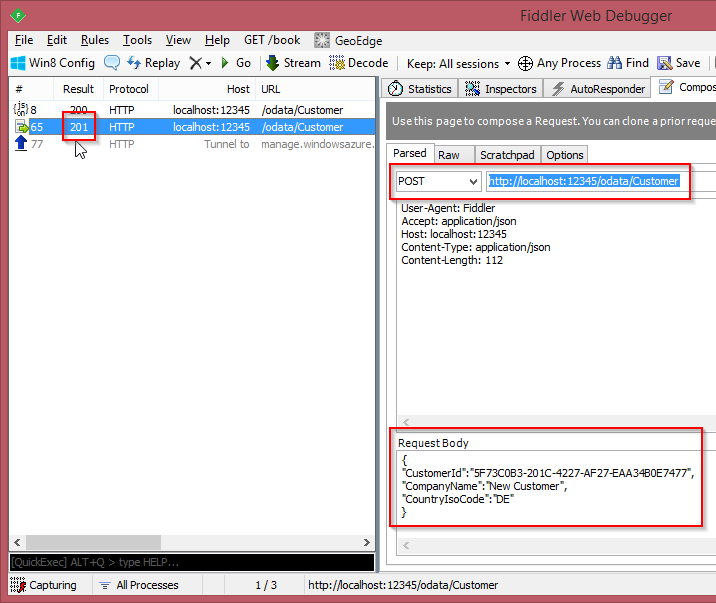The image size is (716, 603).
Task: Click the status bar URL text
Action: pyautogui.click(x=403, y=585)
